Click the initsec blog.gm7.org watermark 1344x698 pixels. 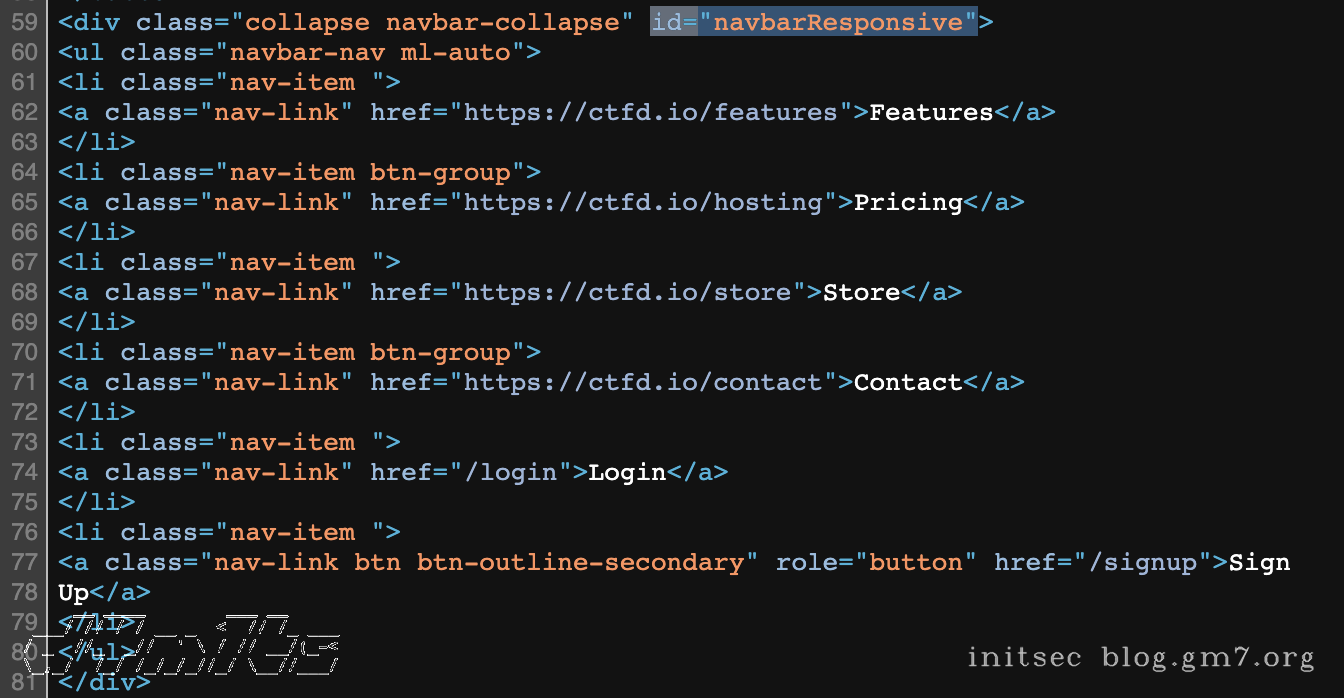[1140, 657]
